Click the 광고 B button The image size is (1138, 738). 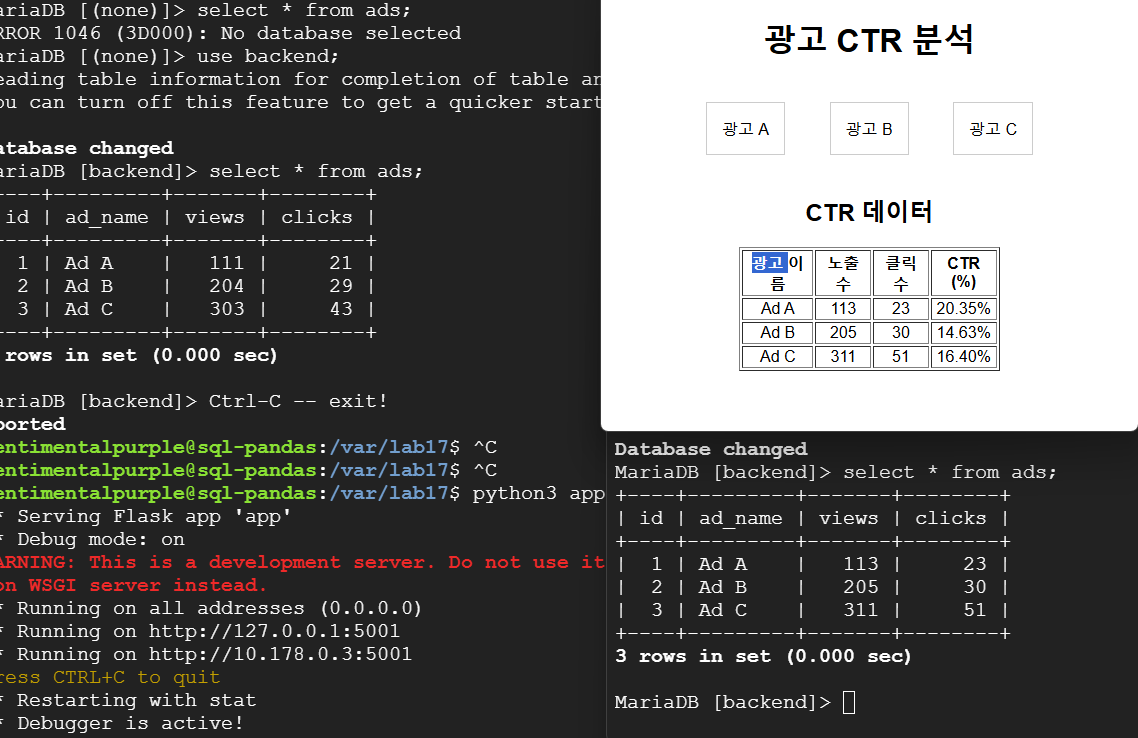tap(869, 128)
